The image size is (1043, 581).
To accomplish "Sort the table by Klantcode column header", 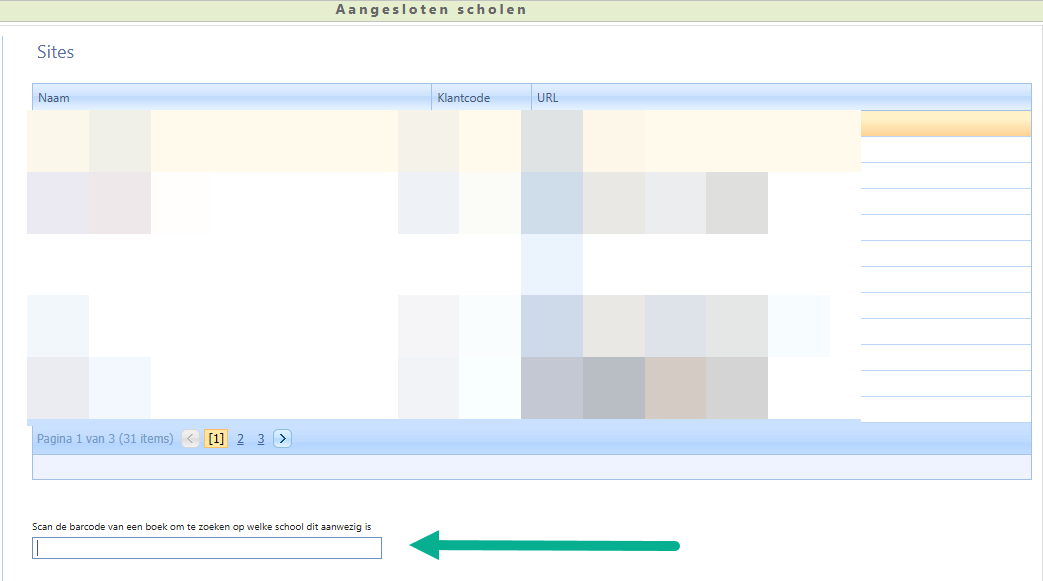I will (481, 98).
